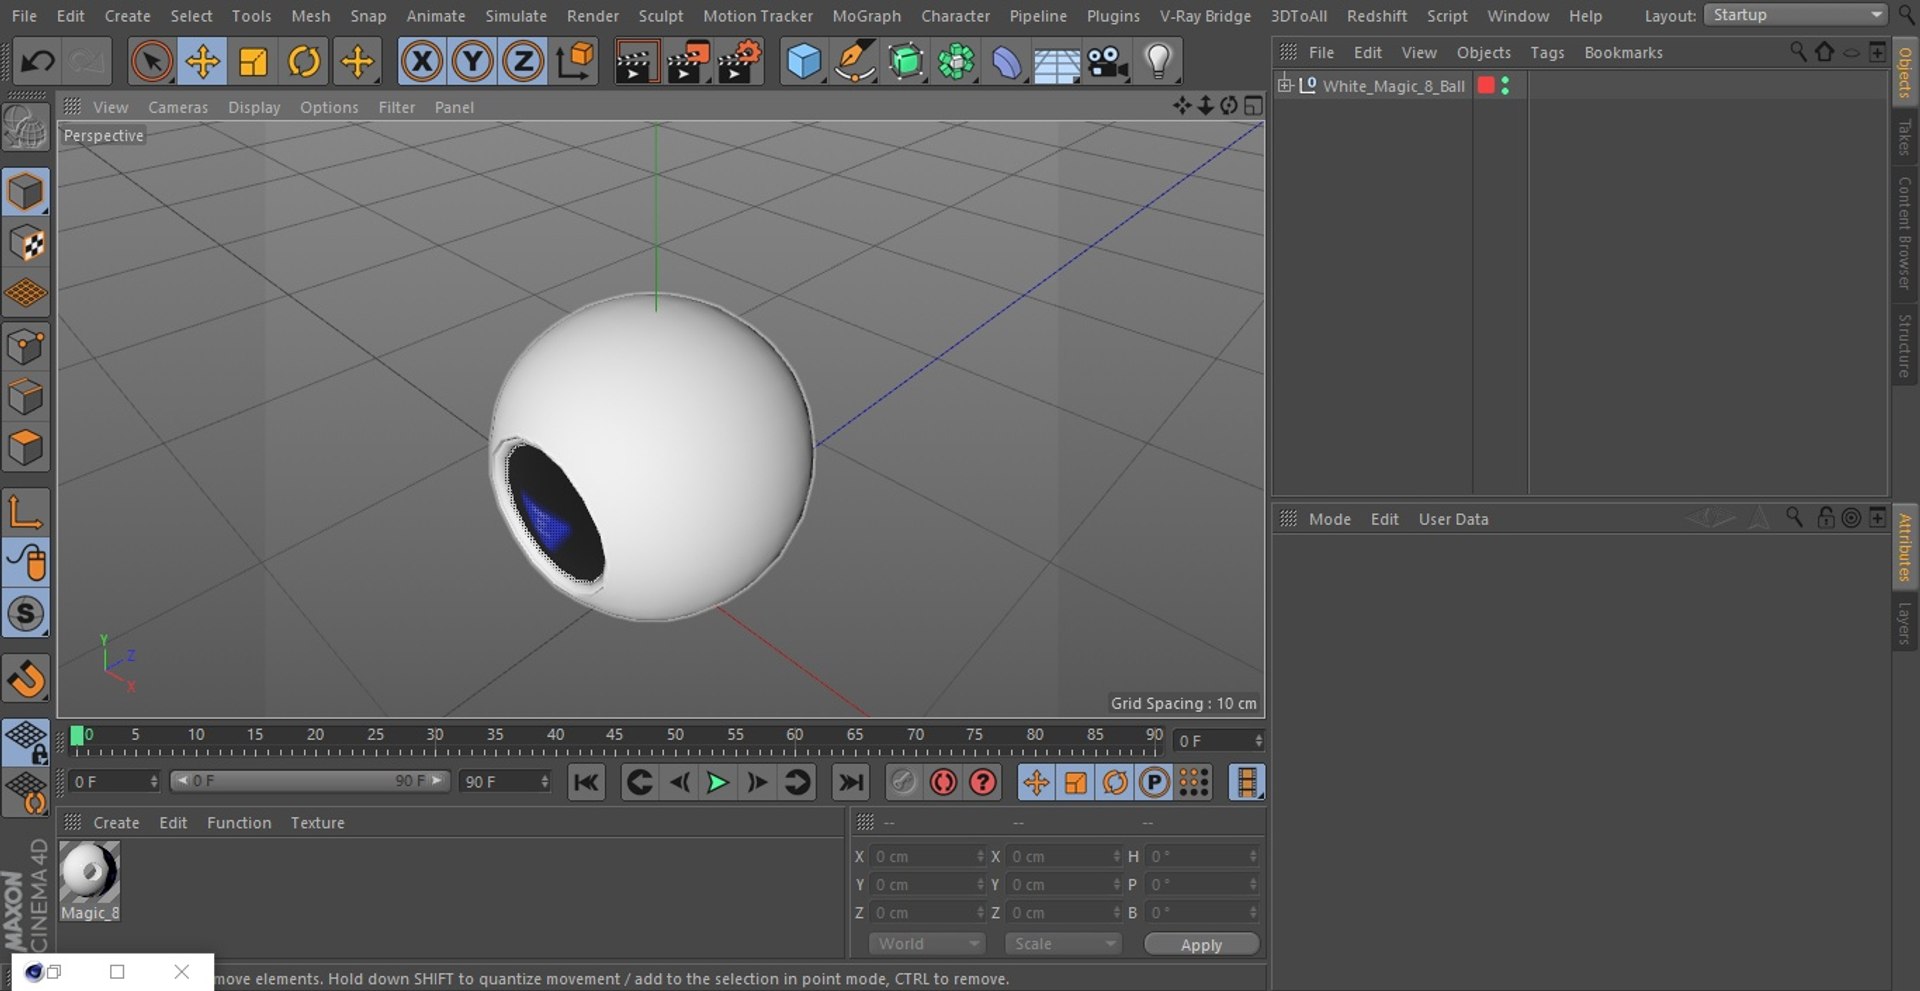The image size is (1920, 991).
Task: Open the Scale mode dropdown
Action: click(1063, 944)
